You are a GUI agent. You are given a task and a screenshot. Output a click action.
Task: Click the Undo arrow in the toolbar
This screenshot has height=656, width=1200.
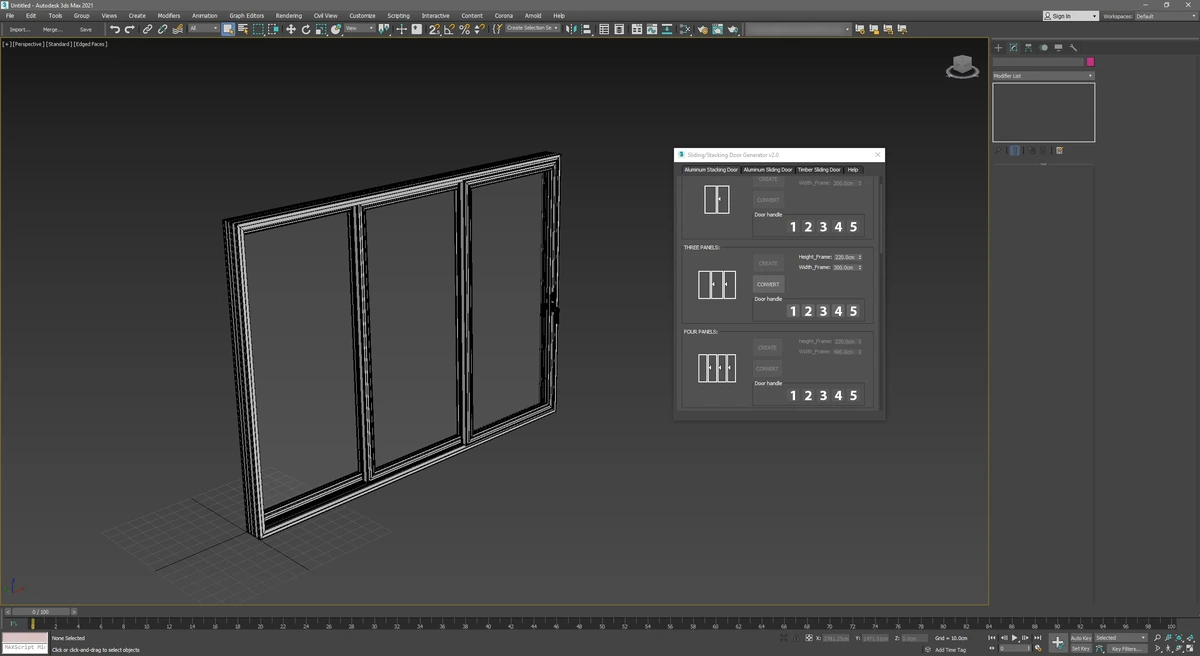[115, 29]
